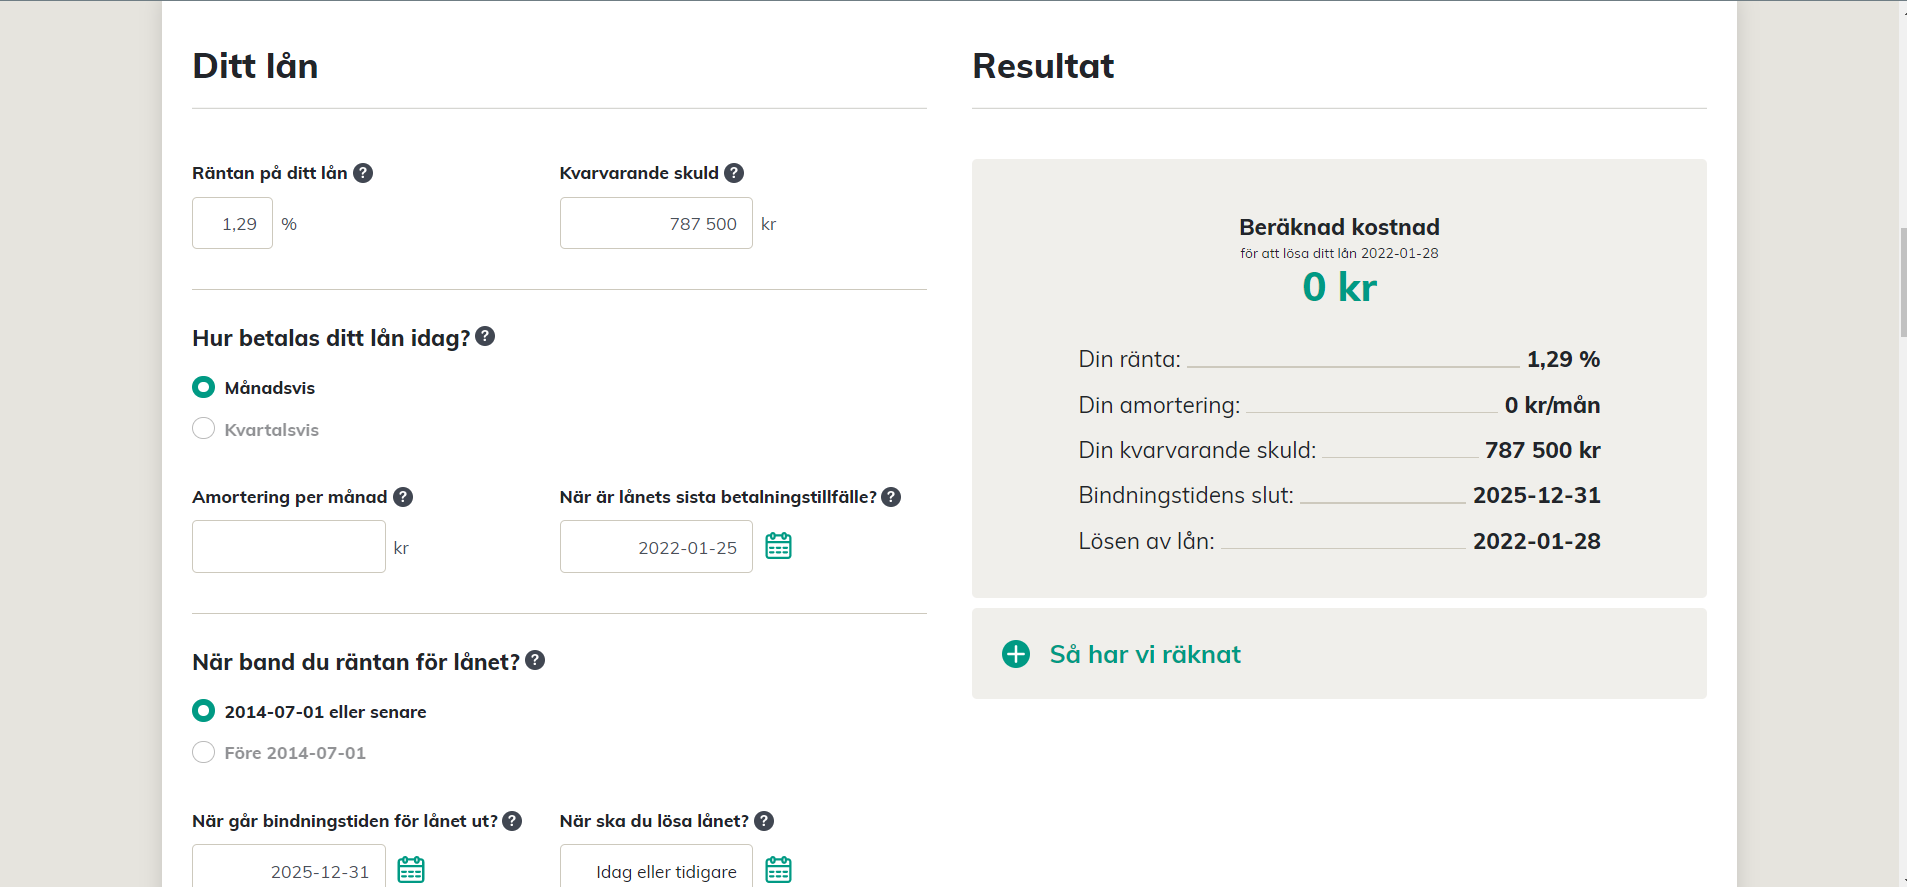
Task: Open calendar picker for bindningstiden end date
Action: tap(411, 869)
